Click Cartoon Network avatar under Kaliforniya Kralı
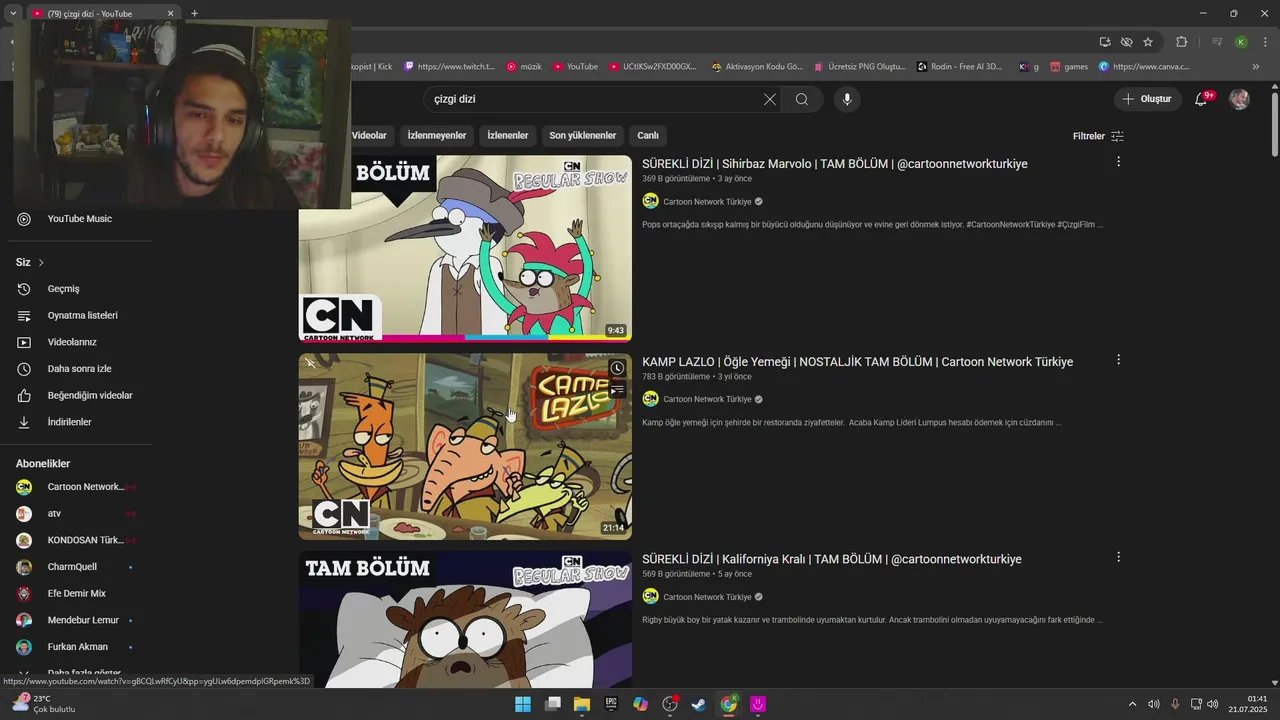Image resolution: width=1280 pixels, height=720 pixels. coord(650,597)
